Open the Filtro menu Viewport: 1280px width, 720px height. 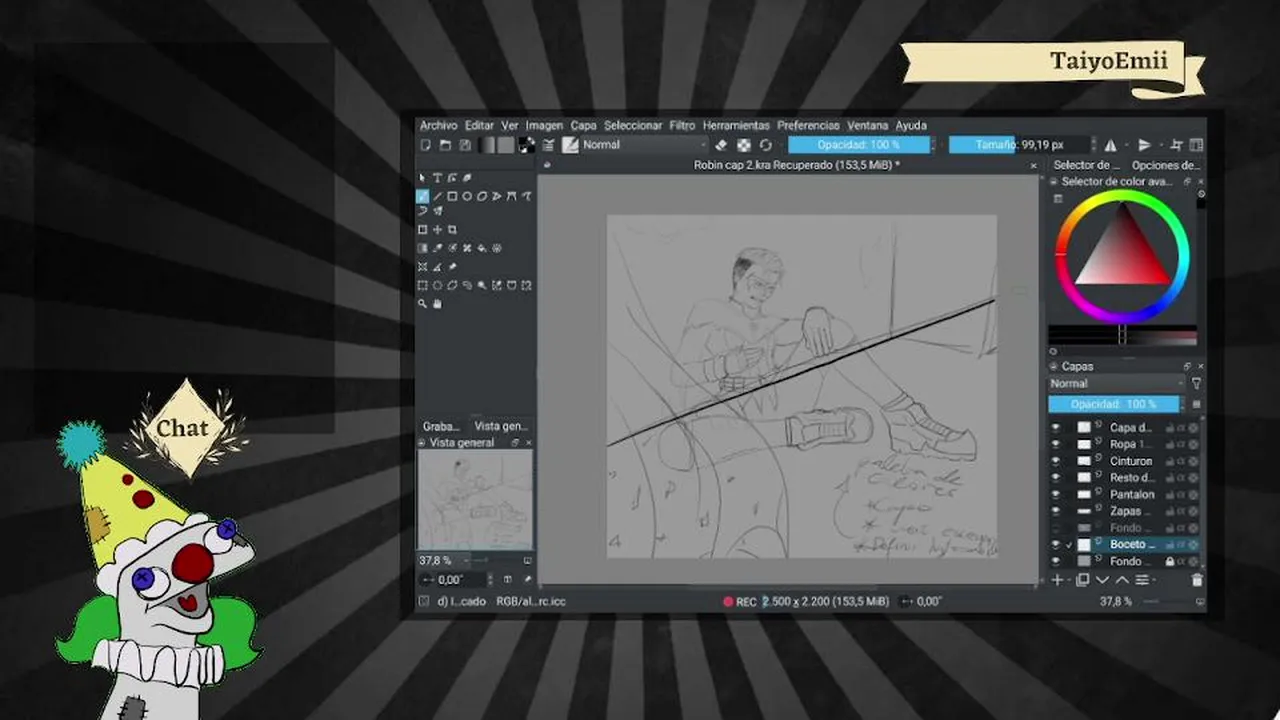click(x=682, y=125)
